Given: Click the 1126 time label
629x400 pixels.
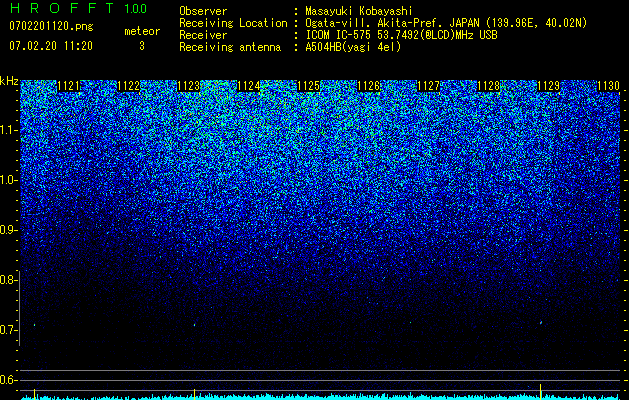Looking at the screenshot, I should click(369, 86).
